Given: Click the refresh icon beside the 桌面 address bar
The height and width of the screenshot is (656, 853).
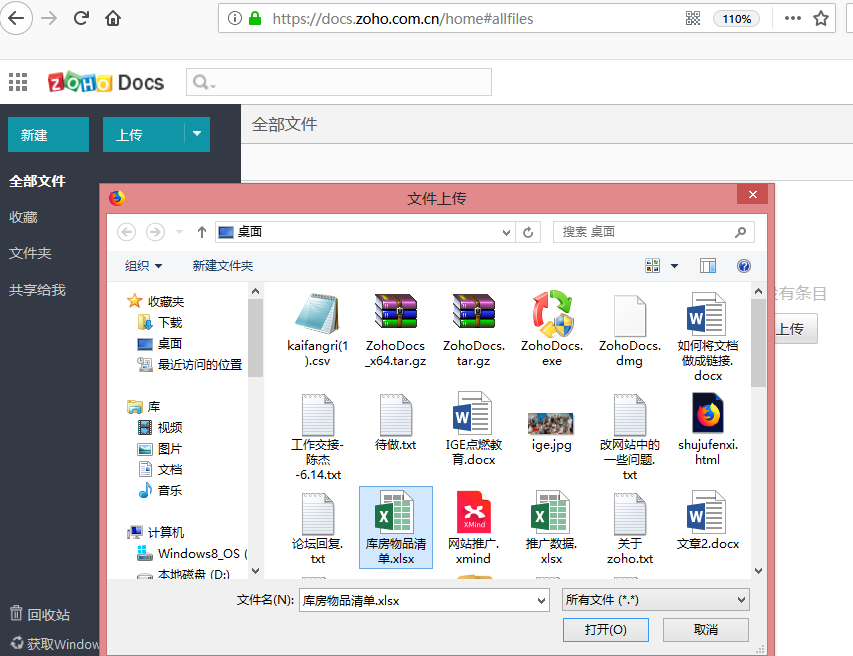Looking at the screenshot, I should 528,231.
